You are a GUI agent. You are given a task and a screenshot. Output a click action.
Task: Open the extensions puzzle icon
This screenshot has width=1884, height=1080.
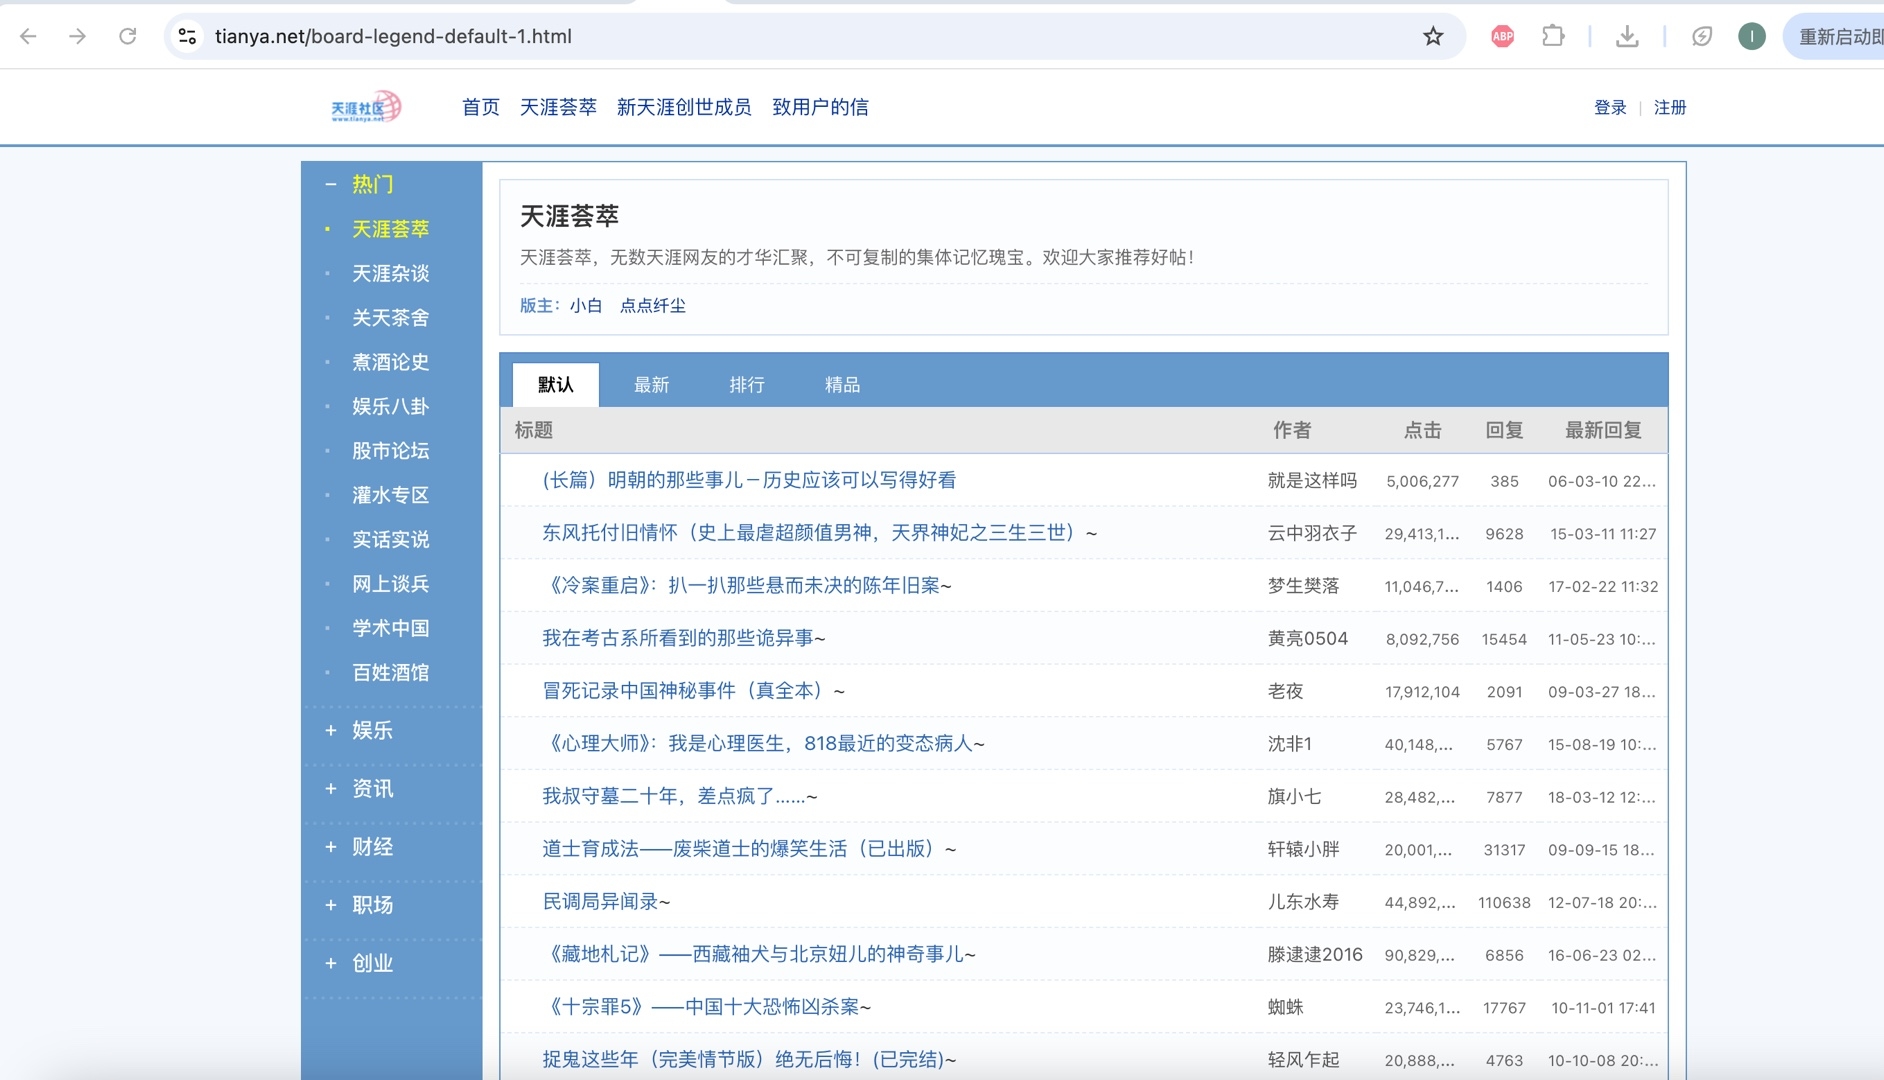click(1552, 36)
